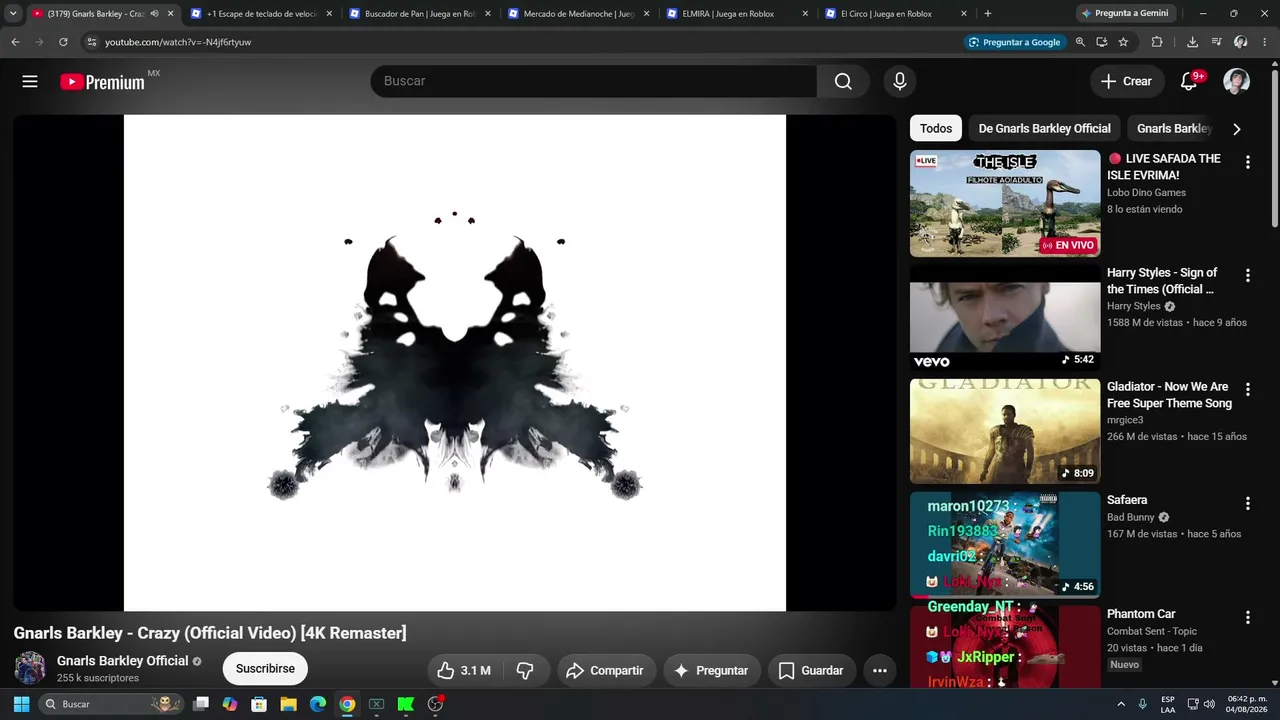Select the Todos filter chip
The width and height of the screenshot is (1280, 720).
coord(936,128)
